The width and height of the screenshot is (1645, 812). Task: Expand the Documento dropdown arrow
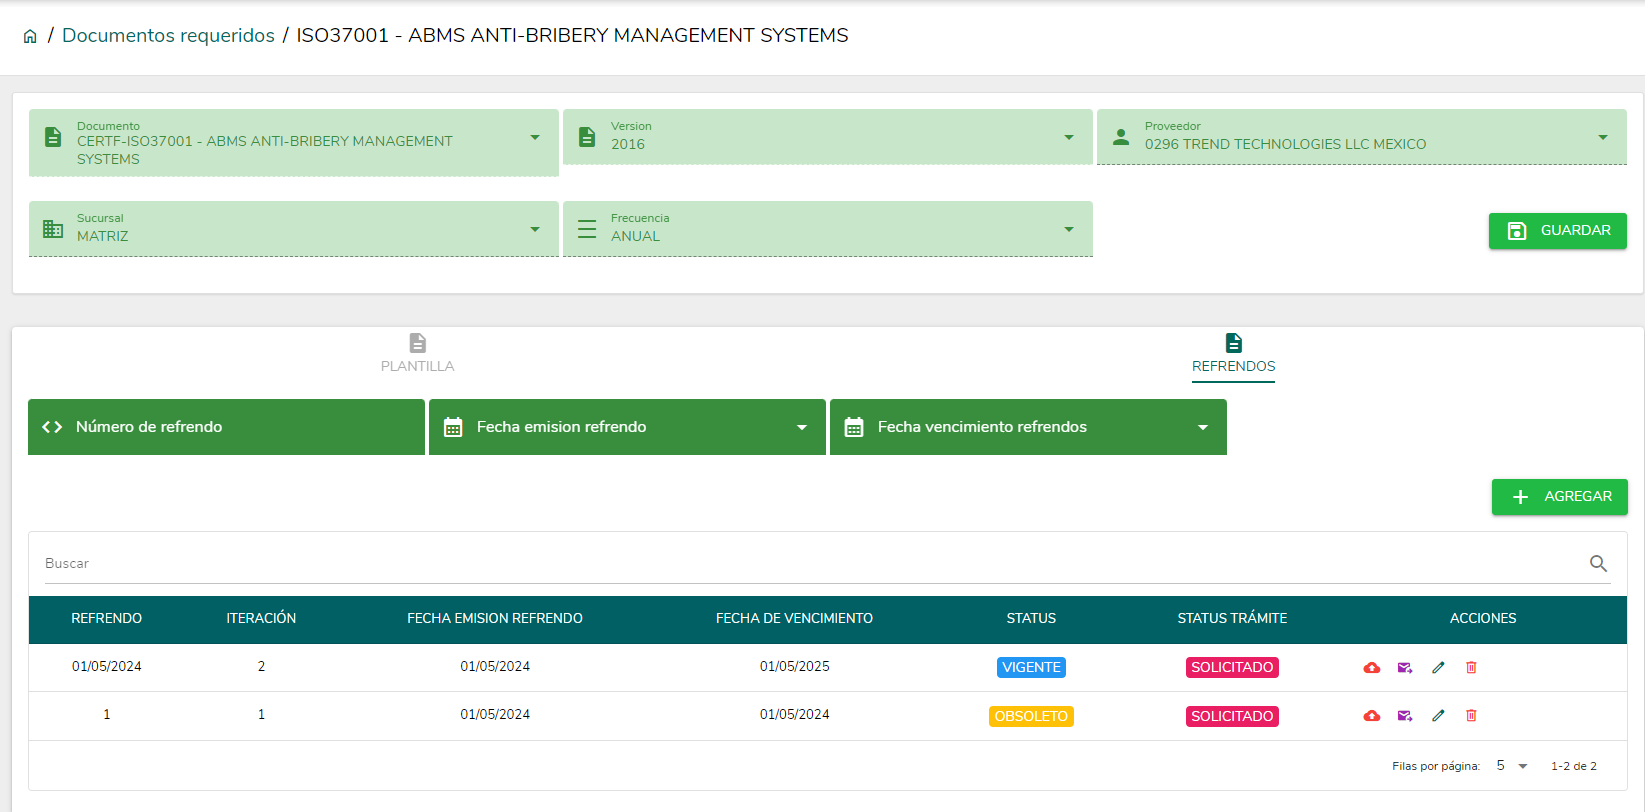tap(535, 138)
